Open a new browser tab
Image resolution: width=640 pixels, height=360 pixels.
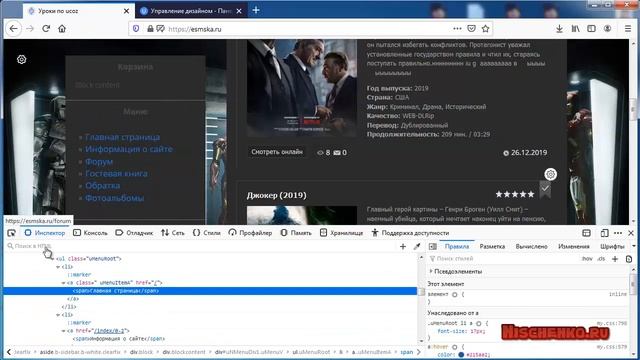tap(256, 10)
